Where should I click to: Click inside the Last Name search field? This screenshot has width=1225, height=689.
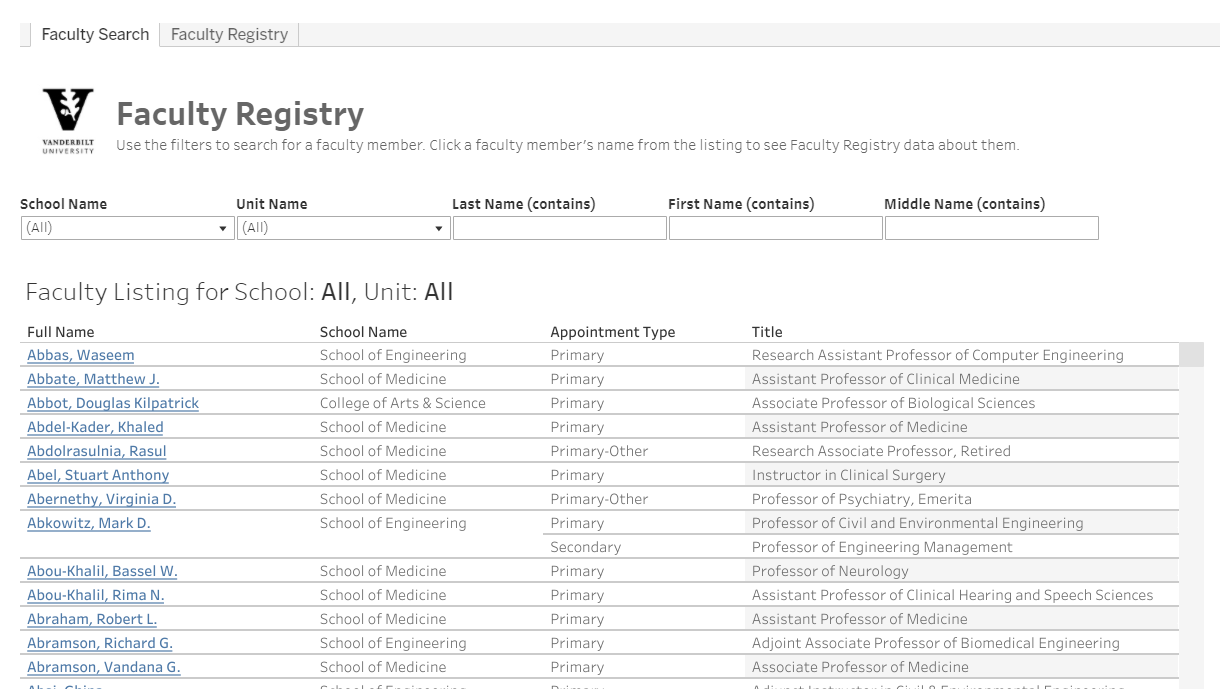click(x=559, y=228)
